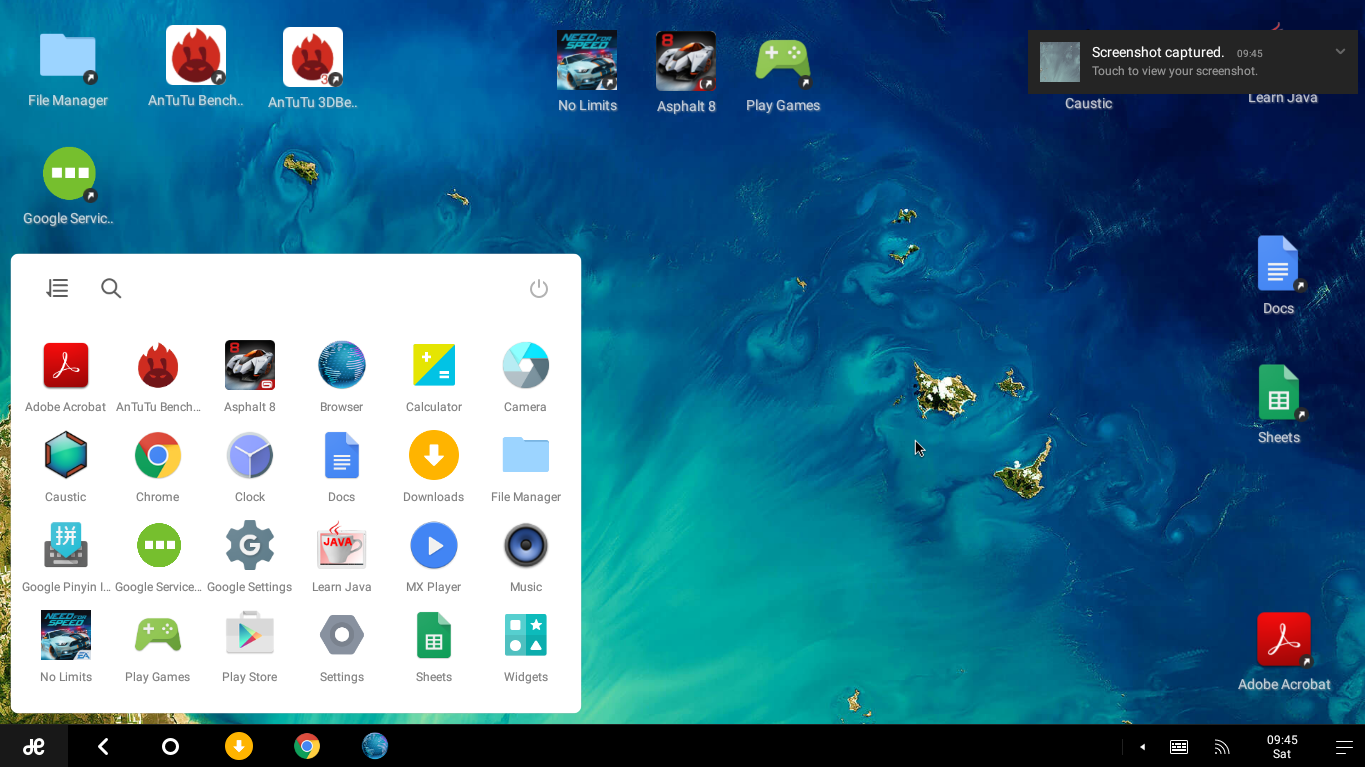Open Chrome from the app launcher menu

click(x=158, y=456)
